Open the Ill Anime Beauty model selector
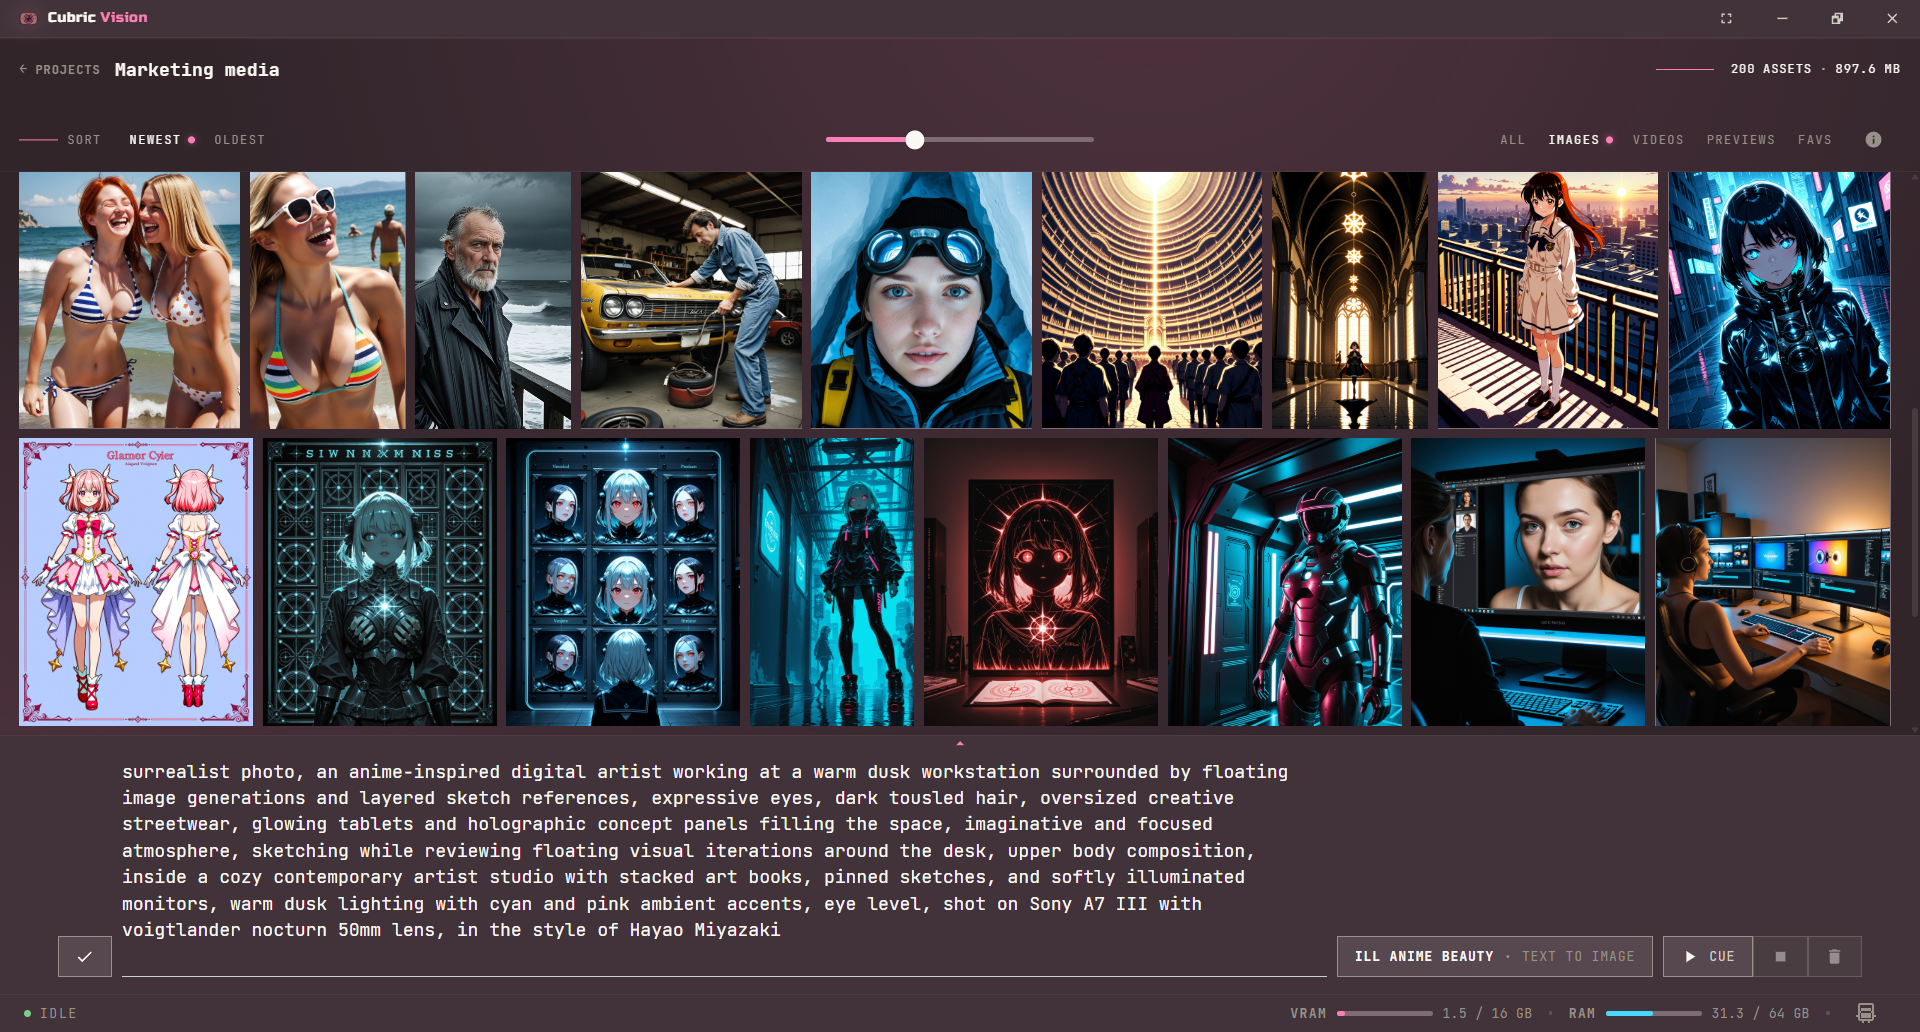The height and width of the screenshot is (1032, 1920). (x=1494, y=956)
